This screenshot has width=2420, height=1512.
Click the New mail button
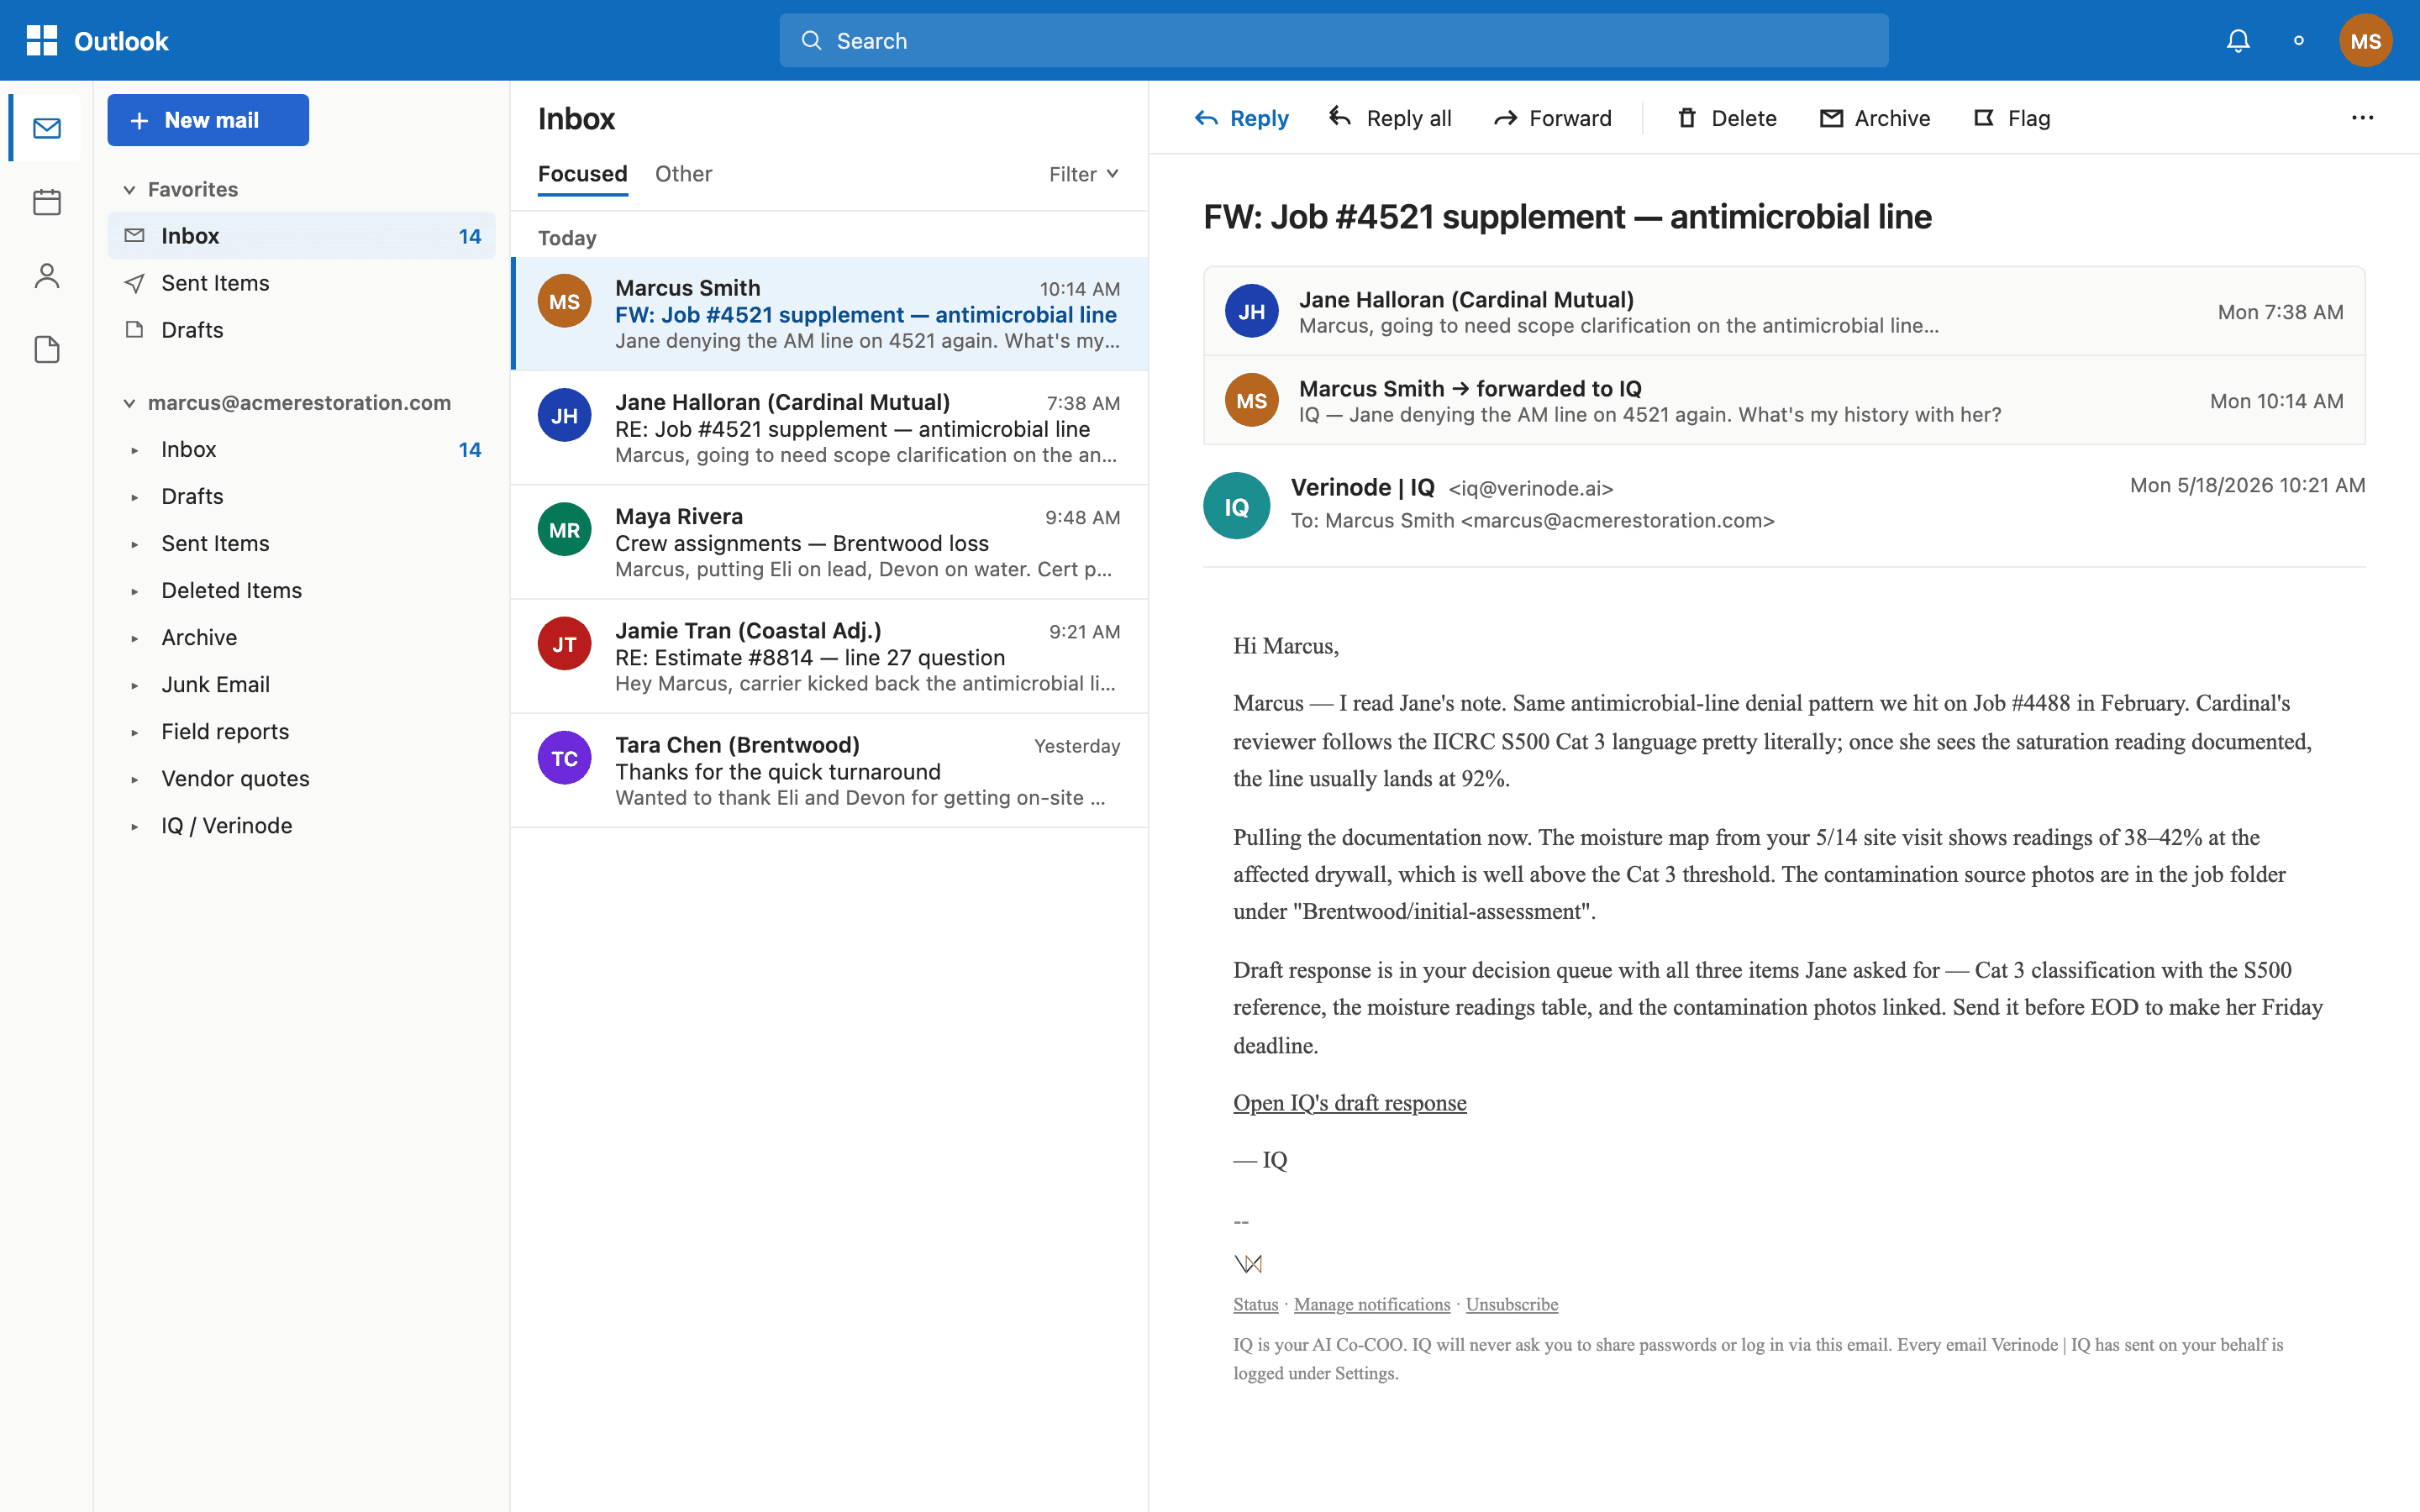208,120
